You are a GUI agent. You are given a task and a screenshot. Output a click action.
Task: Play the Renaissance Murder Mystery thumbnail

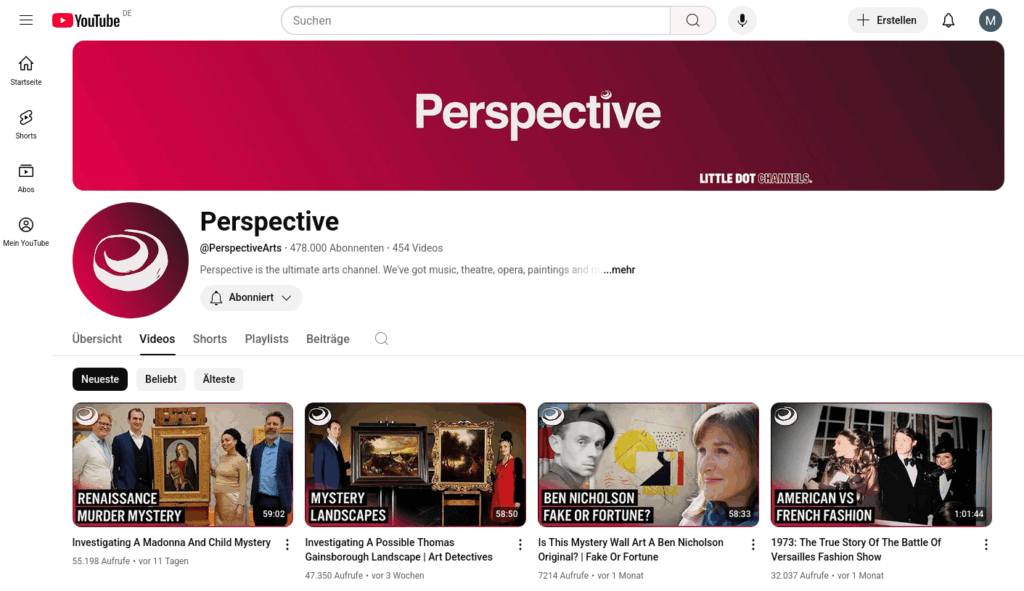point(183,464)
